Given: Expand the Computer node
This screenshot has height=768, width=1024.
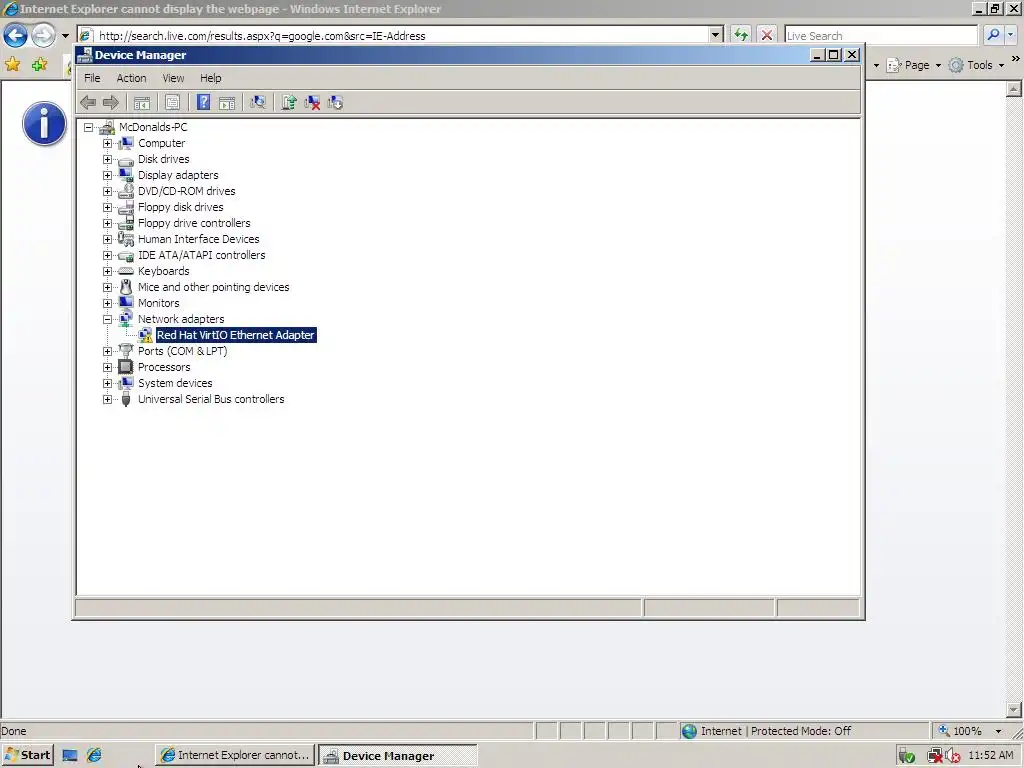Looking at the screenshot, I should pos(108,143).
